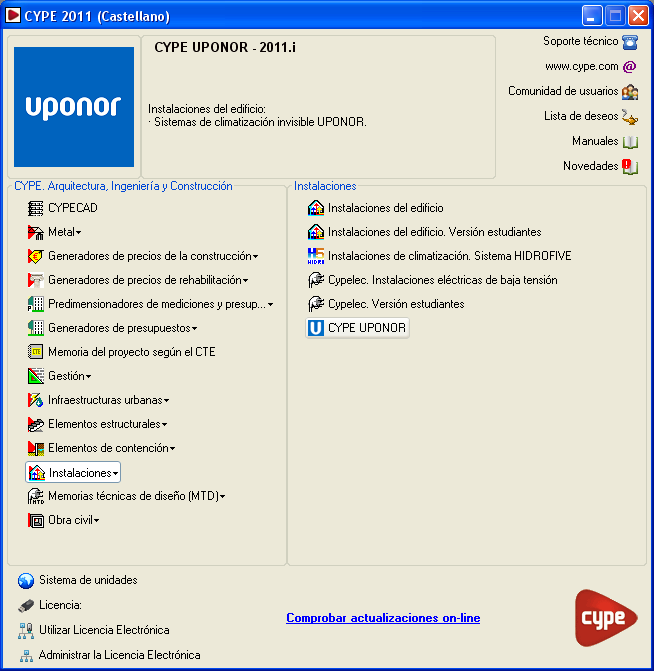The height and width of the screenshot is (671, 654).
Task: Open Sistema de unidades globe icon
Action: [x=26, y=581]
